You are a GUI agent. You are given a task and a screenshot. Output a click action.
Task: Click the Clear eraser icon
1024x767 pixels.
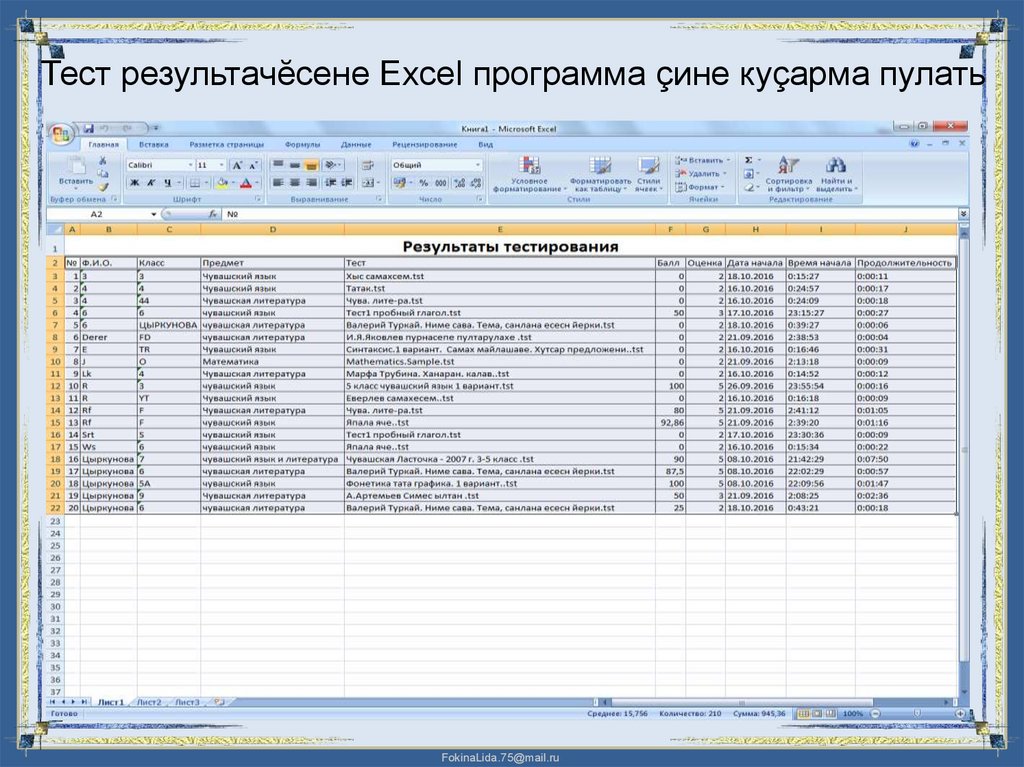[x=749, y=188]
